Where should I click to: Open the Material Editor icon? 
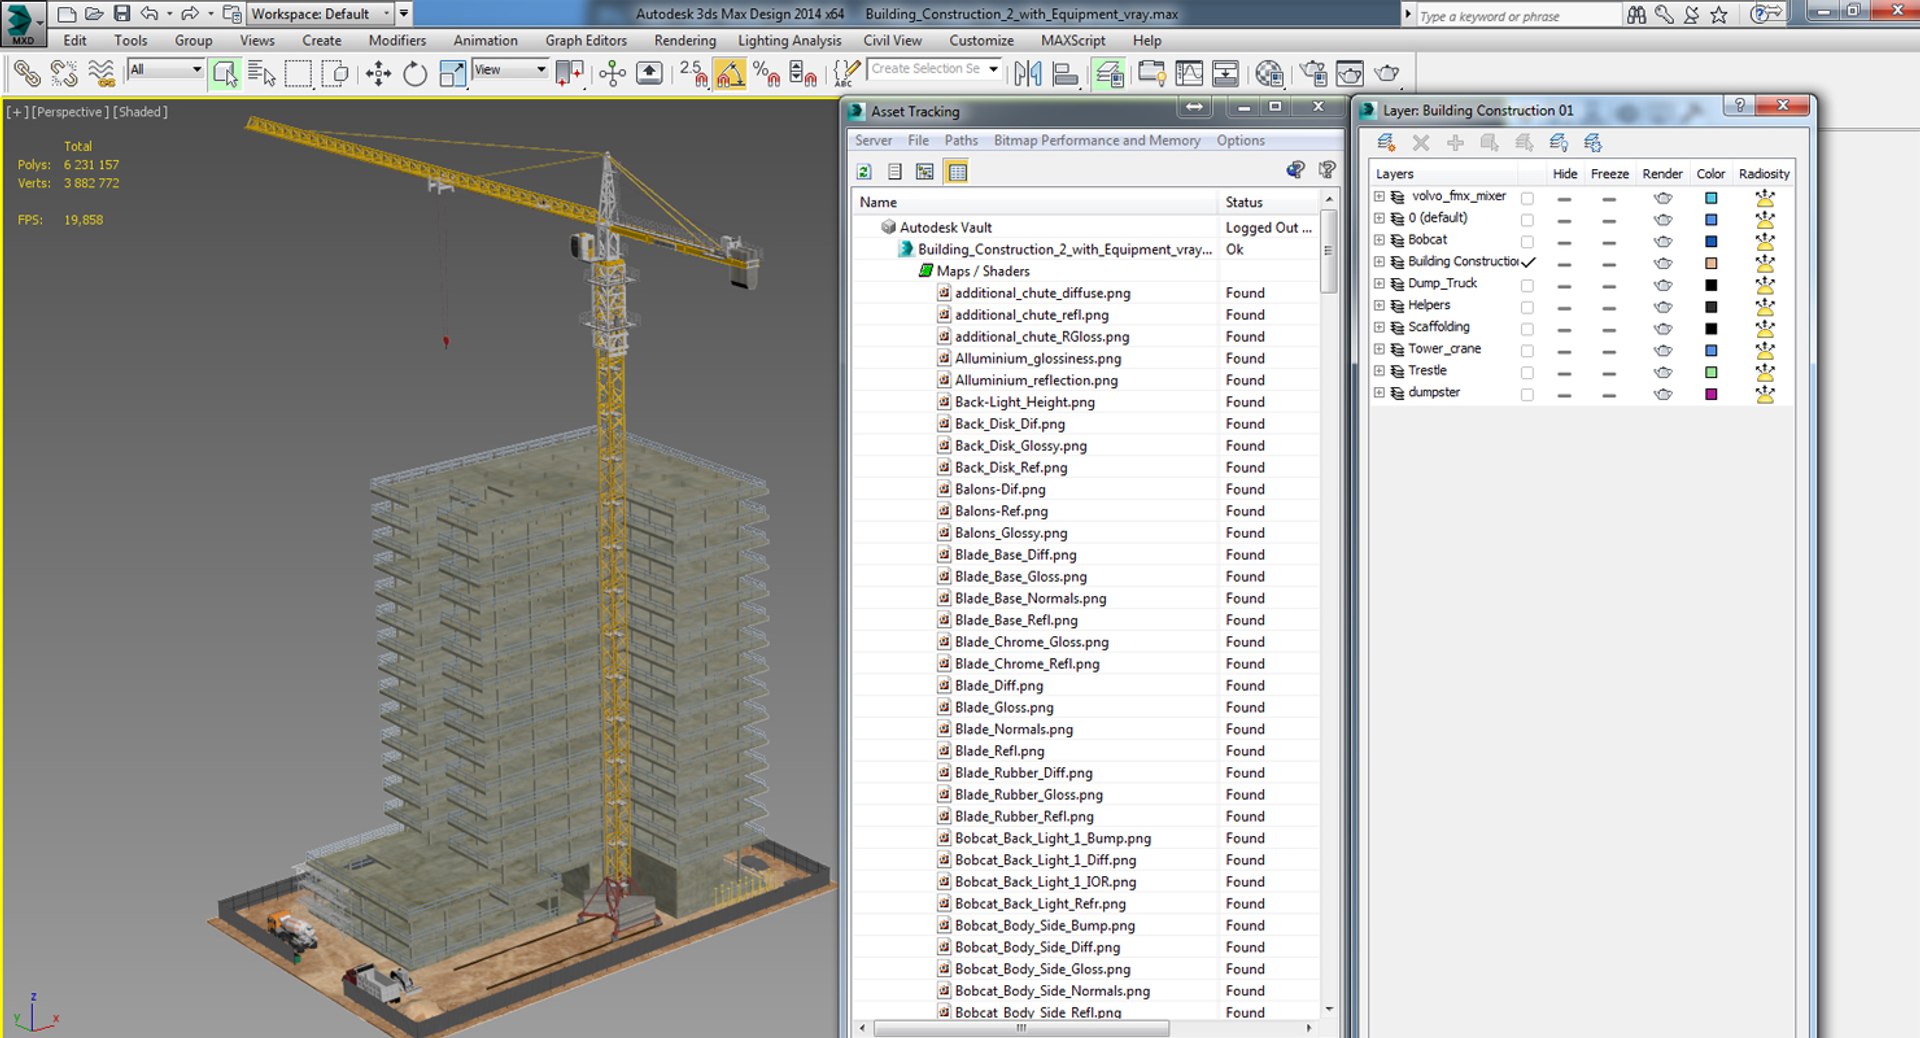click(x=1269, y=73)
